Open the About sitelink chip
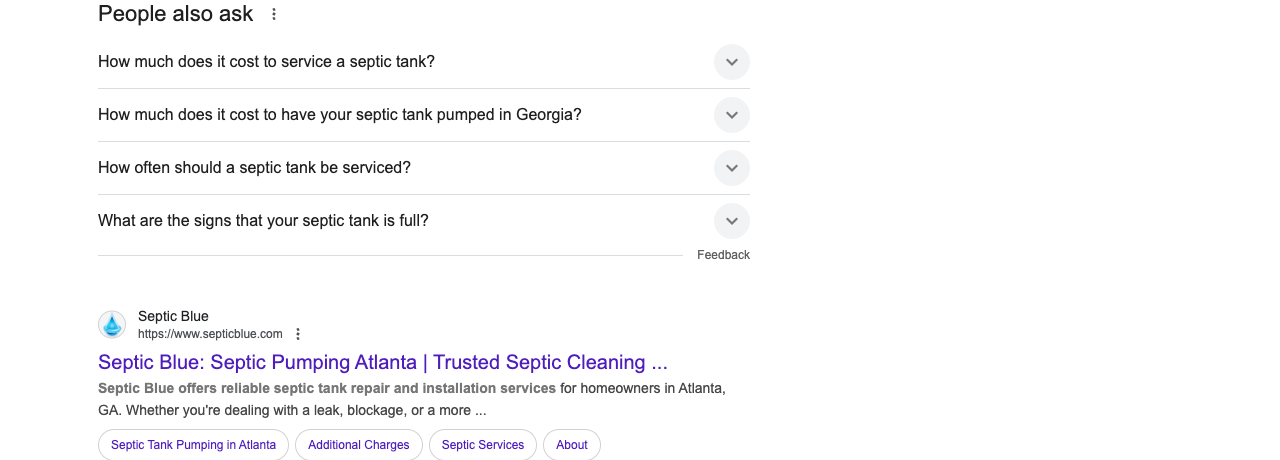1280x460 pixels. click(572, 445)
